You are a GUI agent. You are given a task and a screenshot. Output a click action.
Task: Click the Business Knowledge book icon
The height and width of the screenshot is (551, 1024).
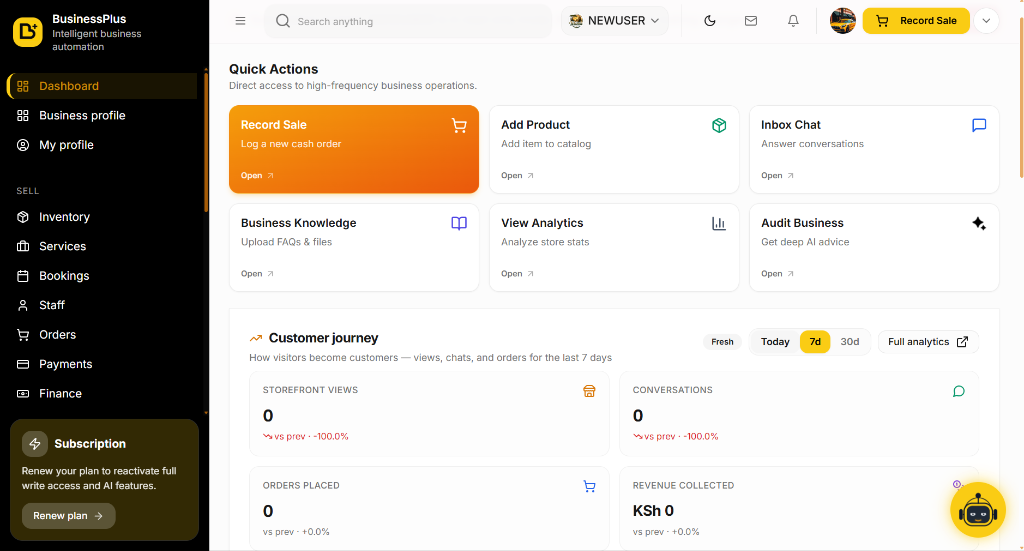tap(459, 223)
